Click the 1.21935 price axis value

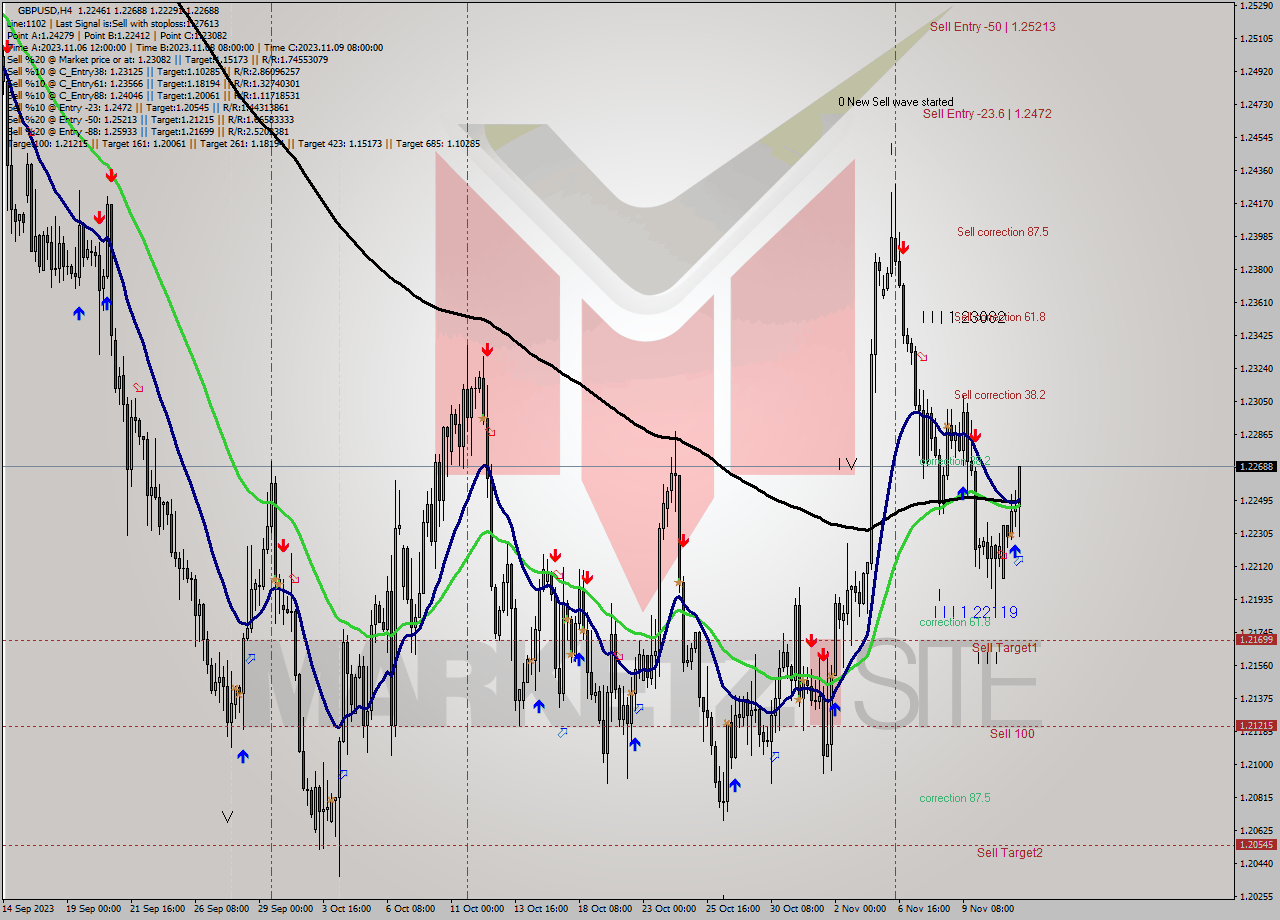[1256, 600]
